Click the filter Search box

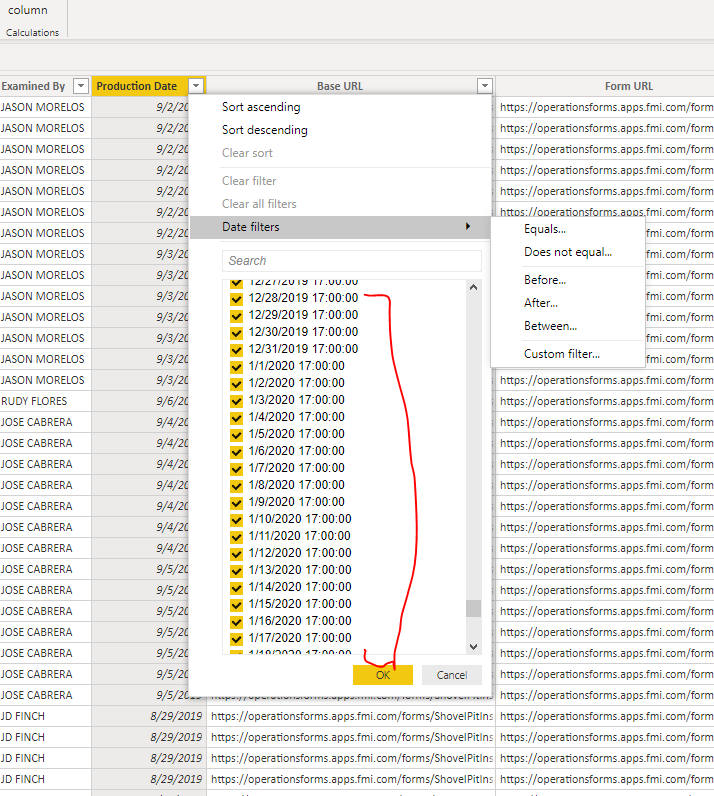pos(351,261)
